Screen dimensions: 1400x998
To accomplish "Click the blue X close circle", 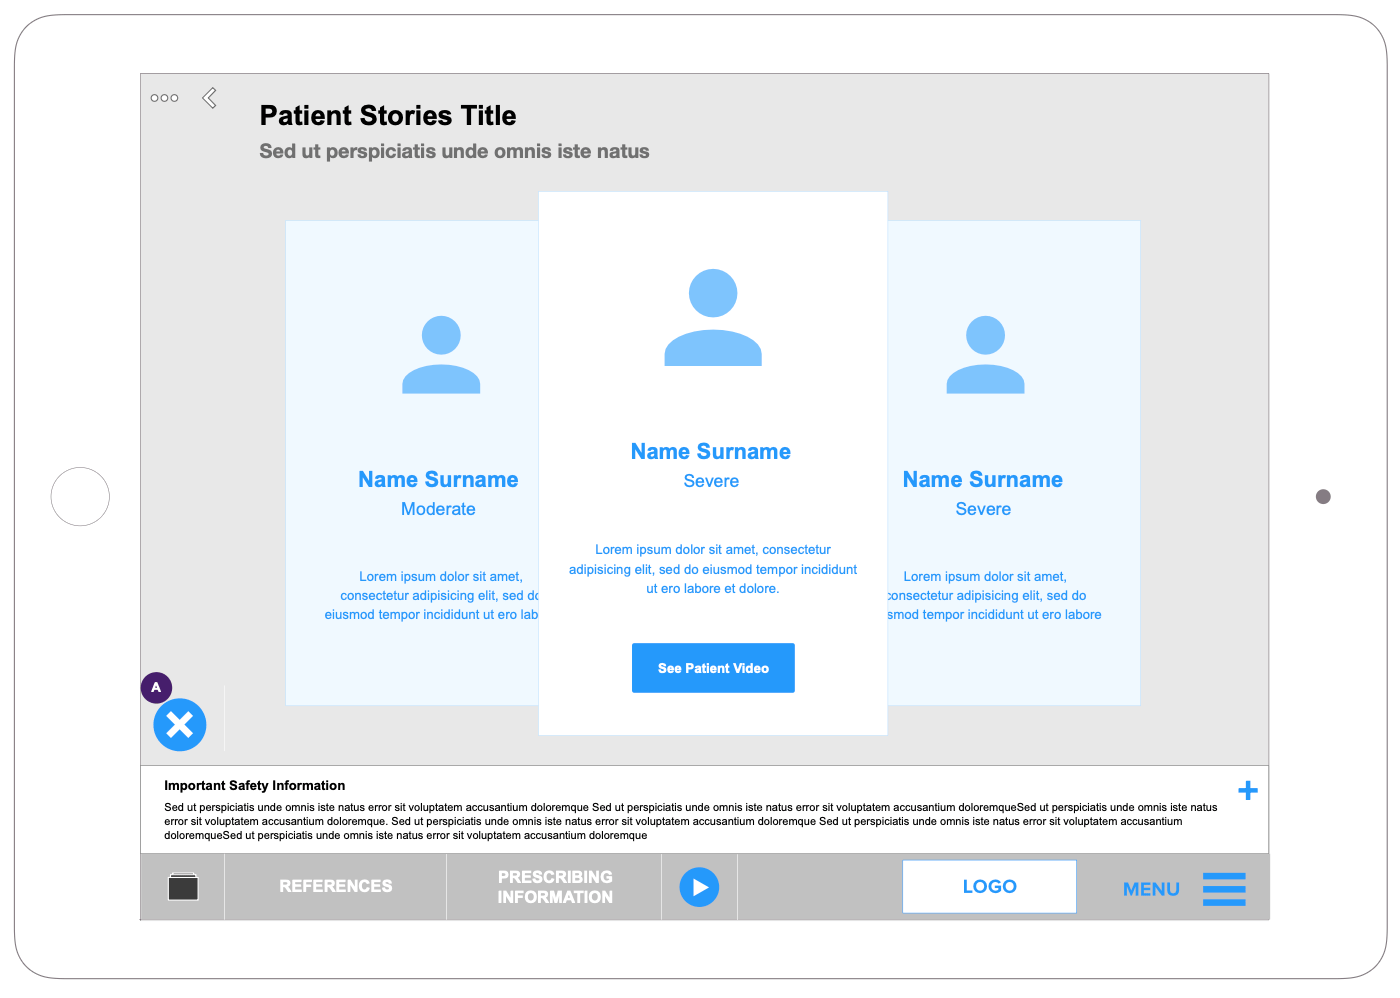I will tap(180, 725).
